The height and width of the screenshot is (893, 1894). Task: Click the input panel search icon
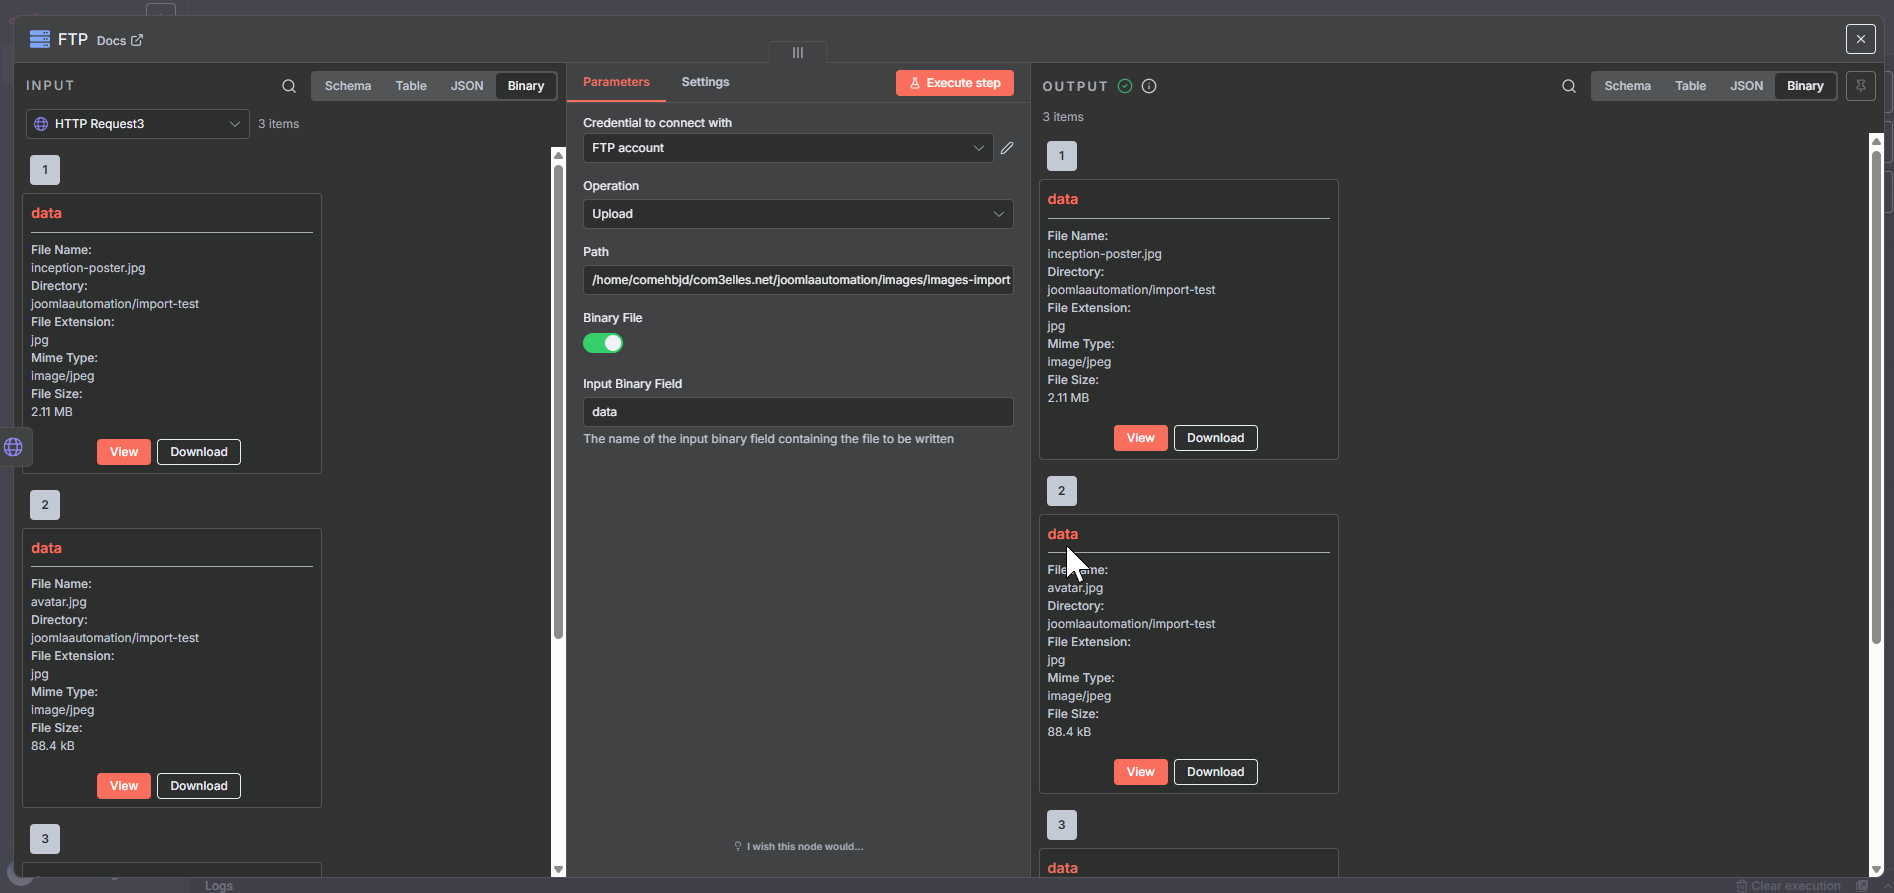(289, 86)
